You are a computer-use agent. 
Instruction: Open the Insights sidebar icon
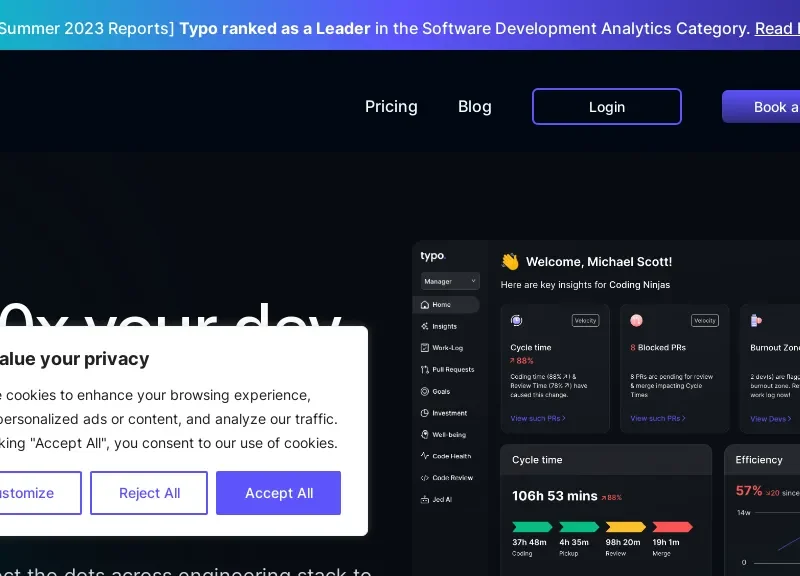pyautogui.click(x=425, y=326)
